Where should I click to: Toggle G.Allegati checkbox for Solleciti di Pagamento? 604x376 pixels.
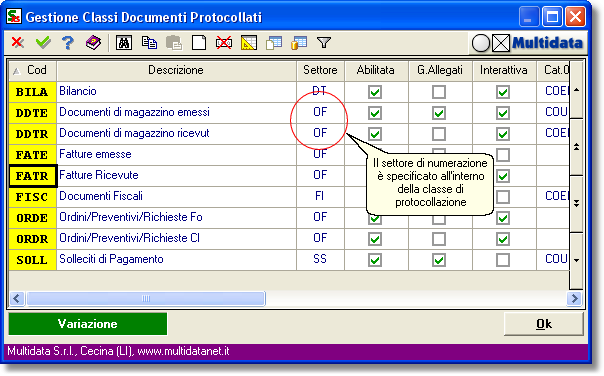(439, 260)
